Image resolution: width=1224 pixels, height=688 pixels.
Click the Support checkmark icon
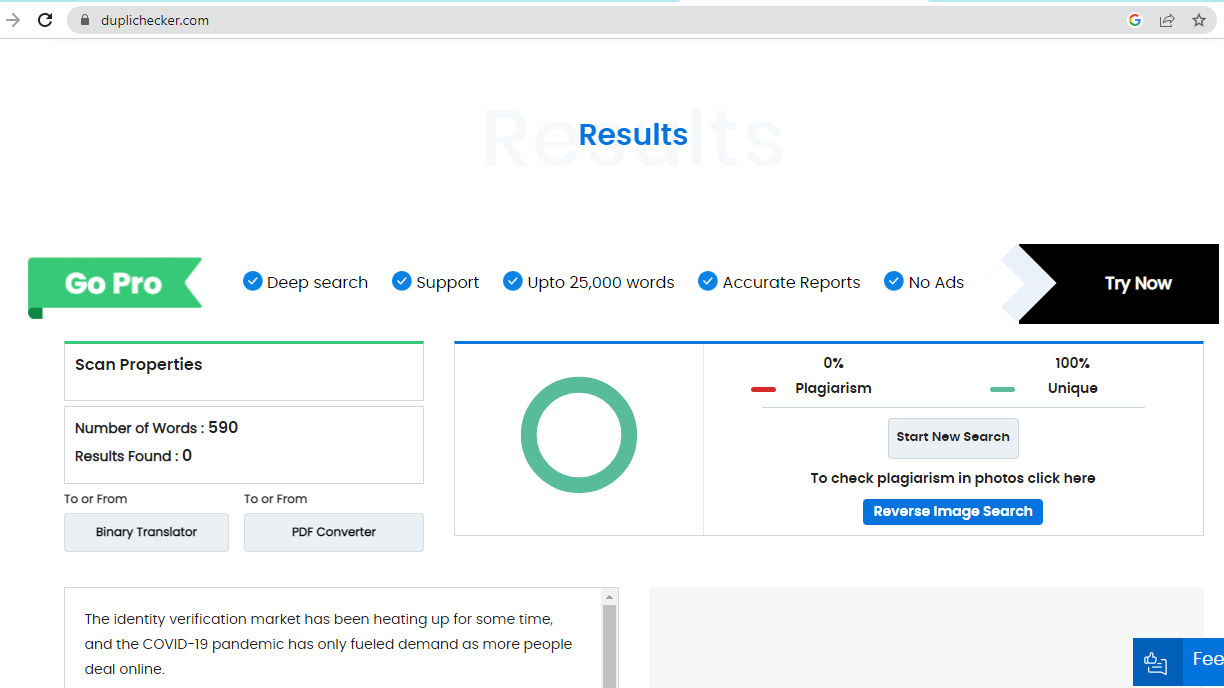pos(402,281)
